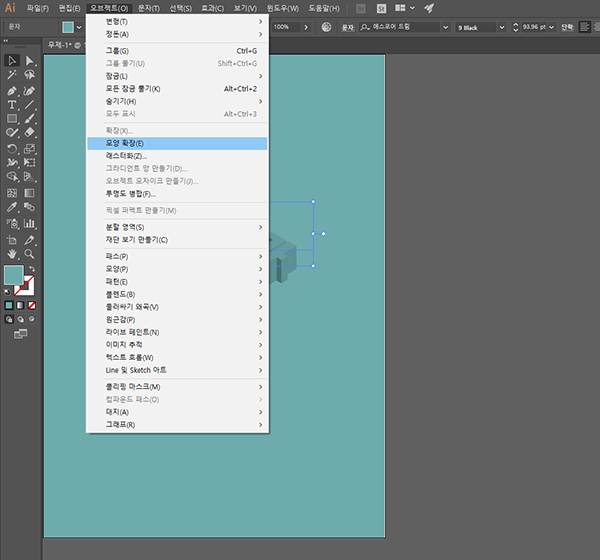Enable Draw Inside mode
Viewport: 600px width, 560px height.
coord(32,319)
